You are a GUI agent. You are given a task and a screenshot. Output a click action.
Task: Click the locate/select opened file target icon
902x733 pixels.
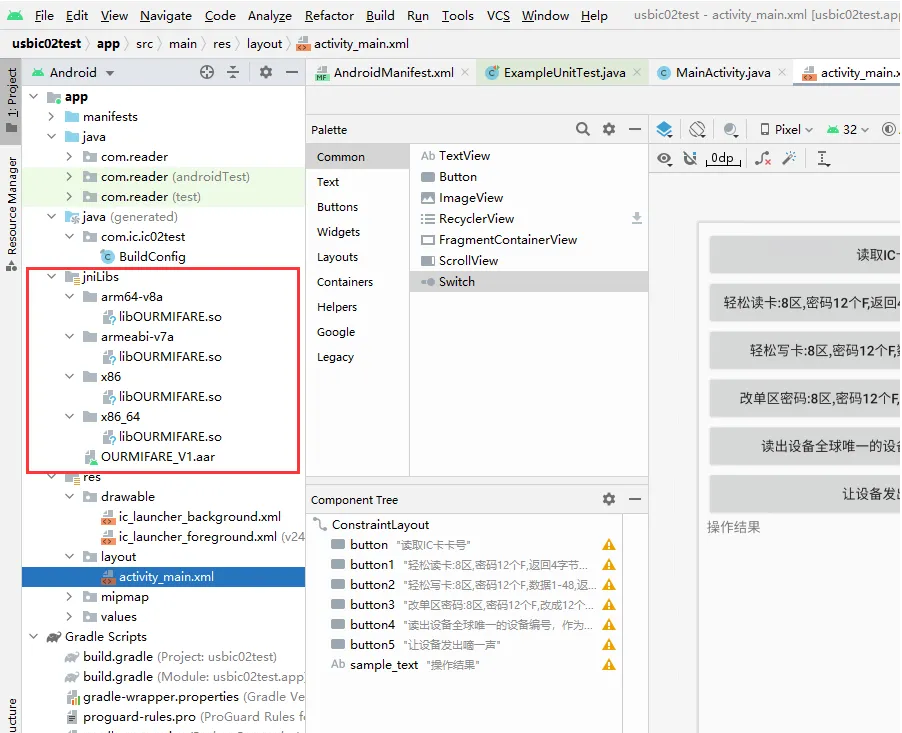[207, 72]
